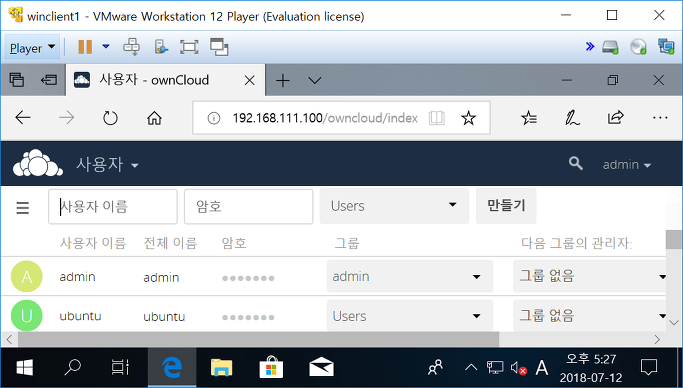Click the ubuntu row password dots
The image size is (683, 388).
pyautogui.click(x=248, y=318)
